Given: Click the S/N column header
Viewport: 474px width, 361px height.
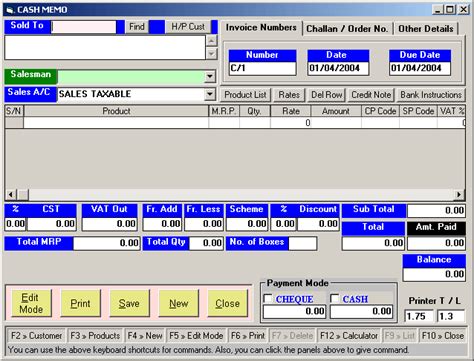Looking at the screenshot, I should [14, 111].
